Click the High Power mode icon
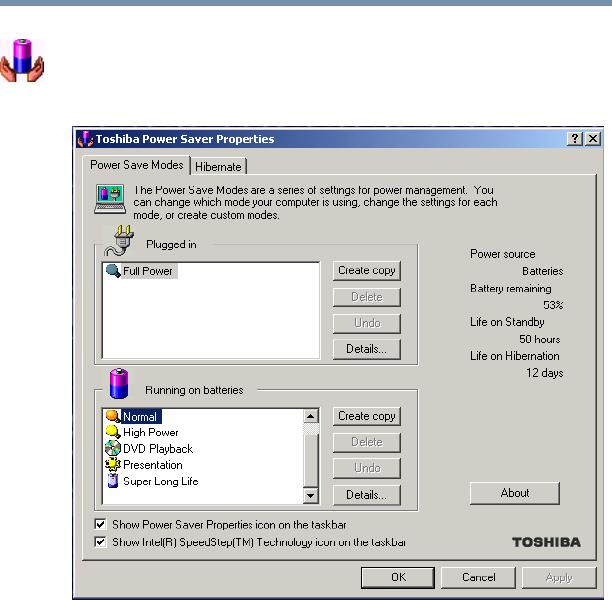 click(x=113, y=432)
